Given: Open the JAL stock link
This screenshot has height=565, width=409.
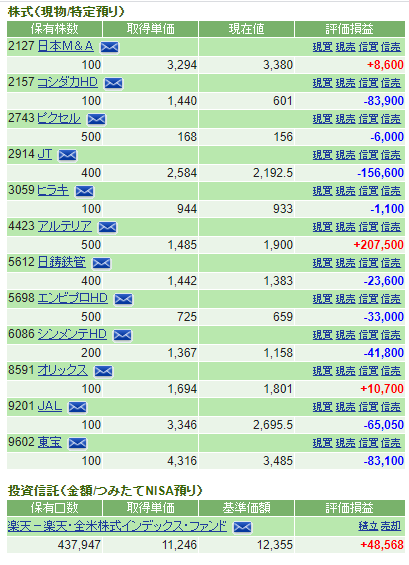Looking at the screenshot, I should (50, 406).
